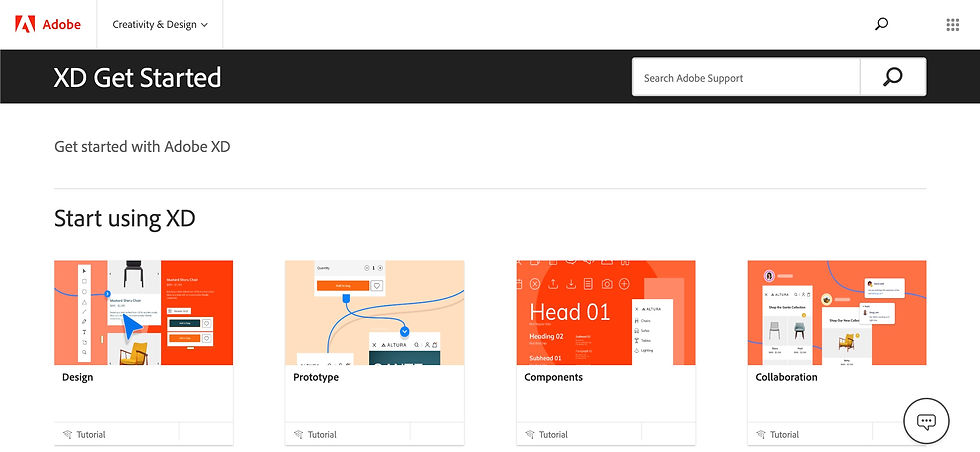Open the header search magnifier icon
Screen dimensions: 980x452
881,24
